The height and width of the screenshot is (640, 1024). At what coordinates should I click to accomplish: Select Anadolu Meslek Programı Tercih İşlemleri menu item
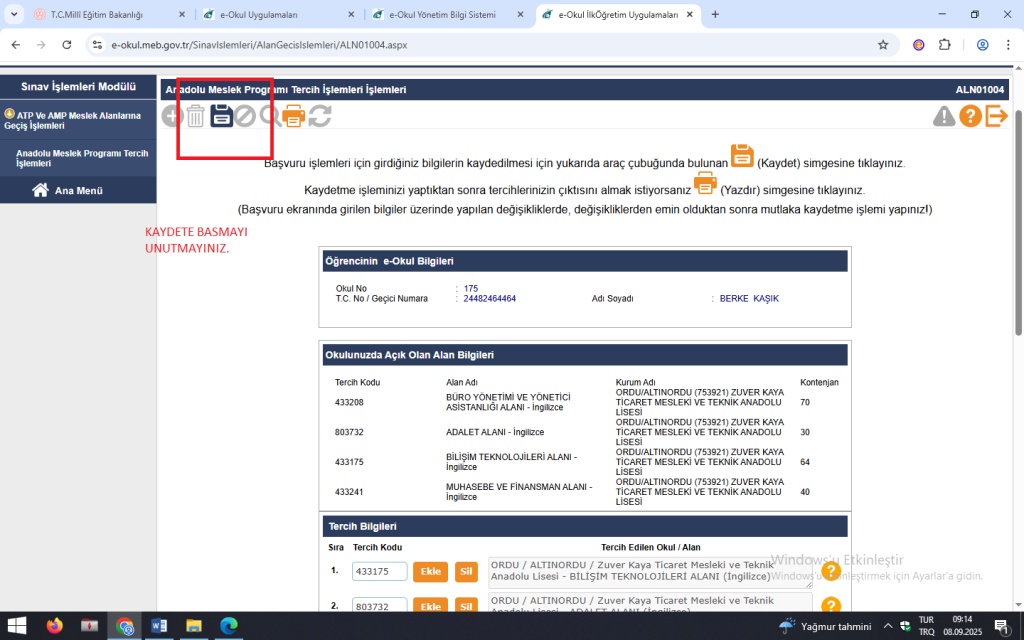point(82,158)
